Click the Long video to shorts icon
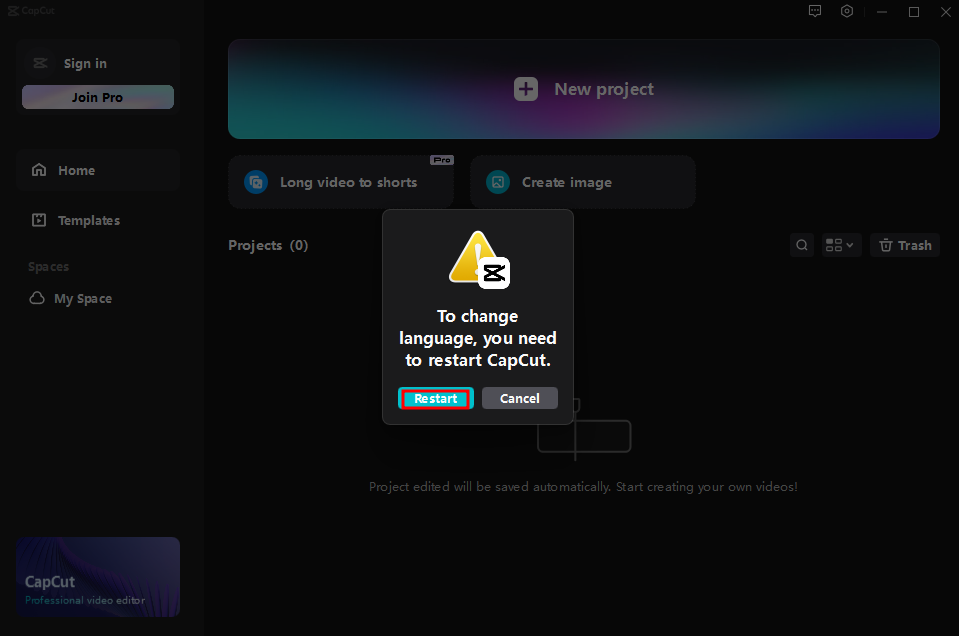Viewport: 959px width, 636px height. [256, 182]
